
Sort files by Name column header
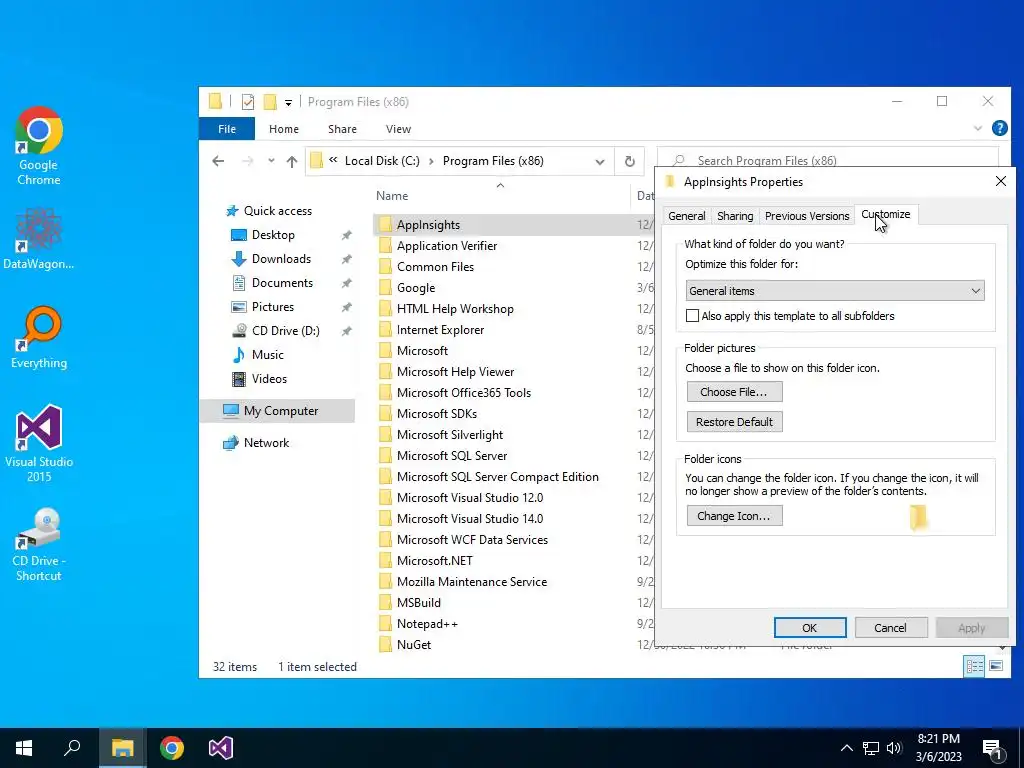pos(392,196)
